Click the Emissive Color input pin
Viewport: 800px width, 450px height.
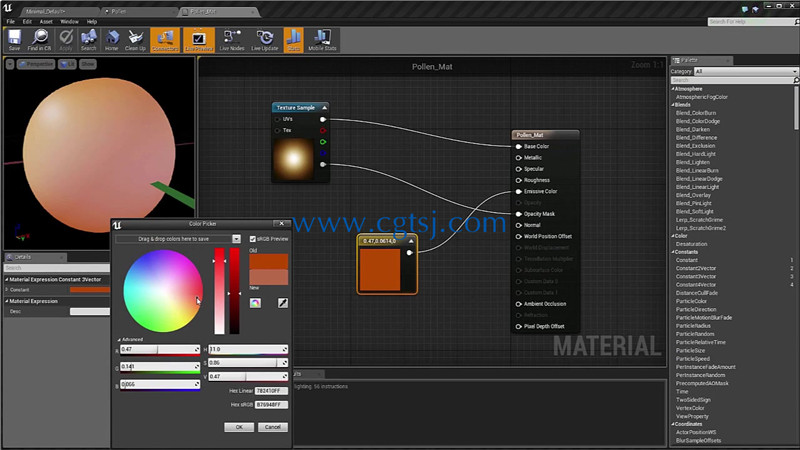[518, 191]
